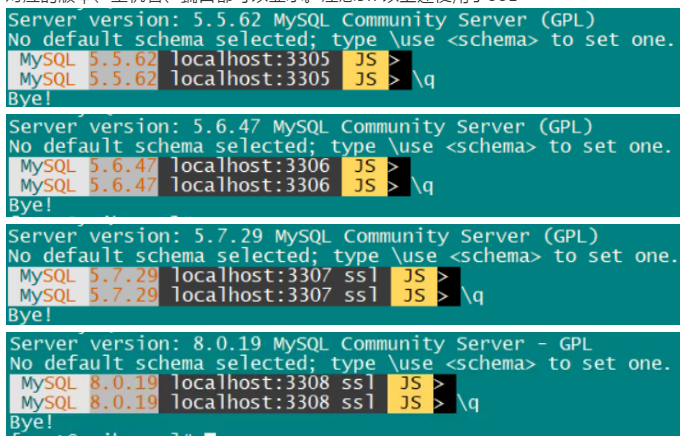Click "Bye!" beneath the 5.7.29 session
Viewport: 680px width, 438px height.
coord(29,315)
